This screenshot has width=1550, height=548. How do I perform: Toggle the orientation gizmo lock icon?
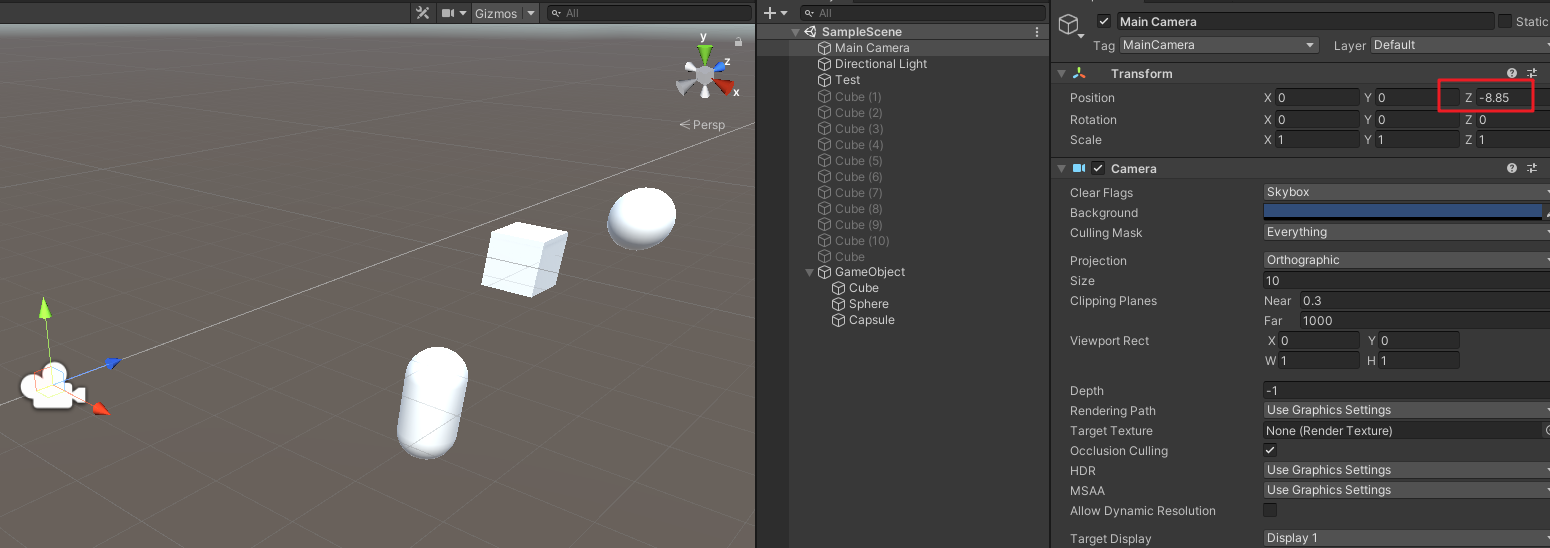(x=738, y=42)
